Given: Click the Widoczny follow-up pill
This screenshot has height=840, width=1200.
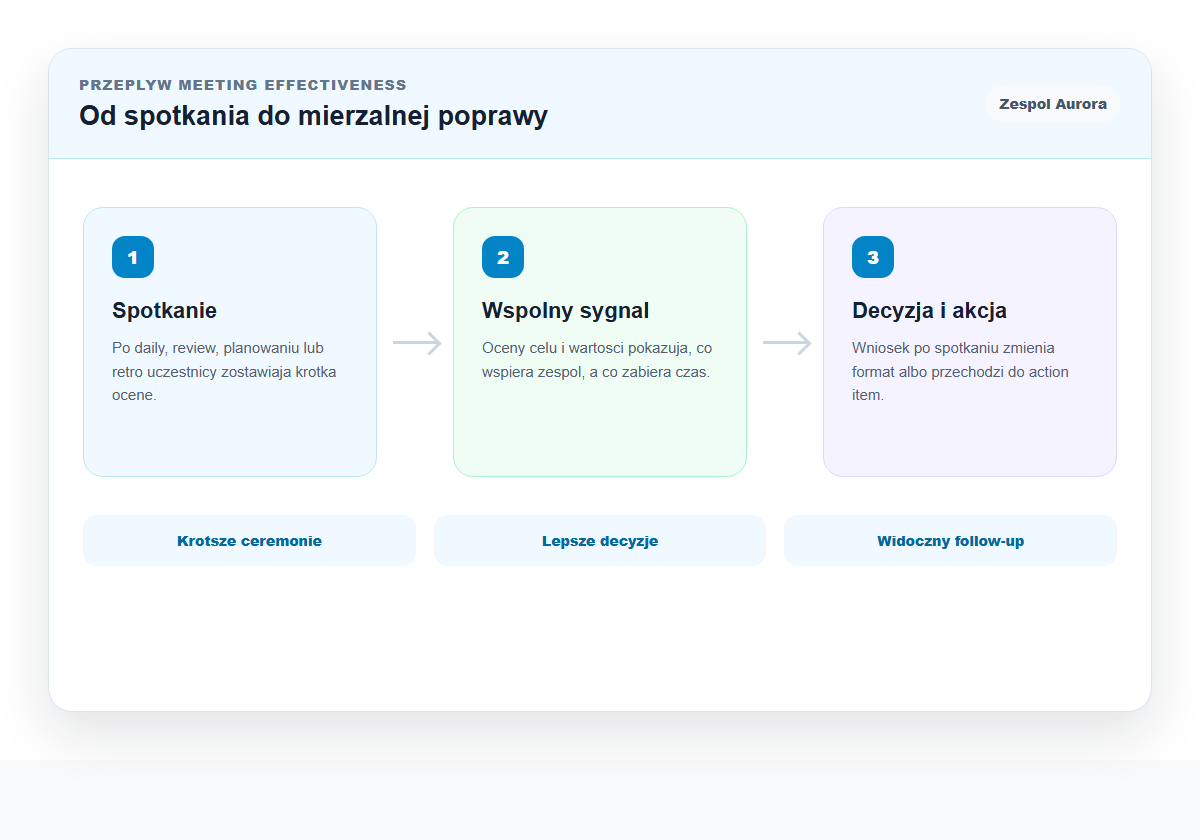Looking at the screenshot, I should click(x=950, y=541).
